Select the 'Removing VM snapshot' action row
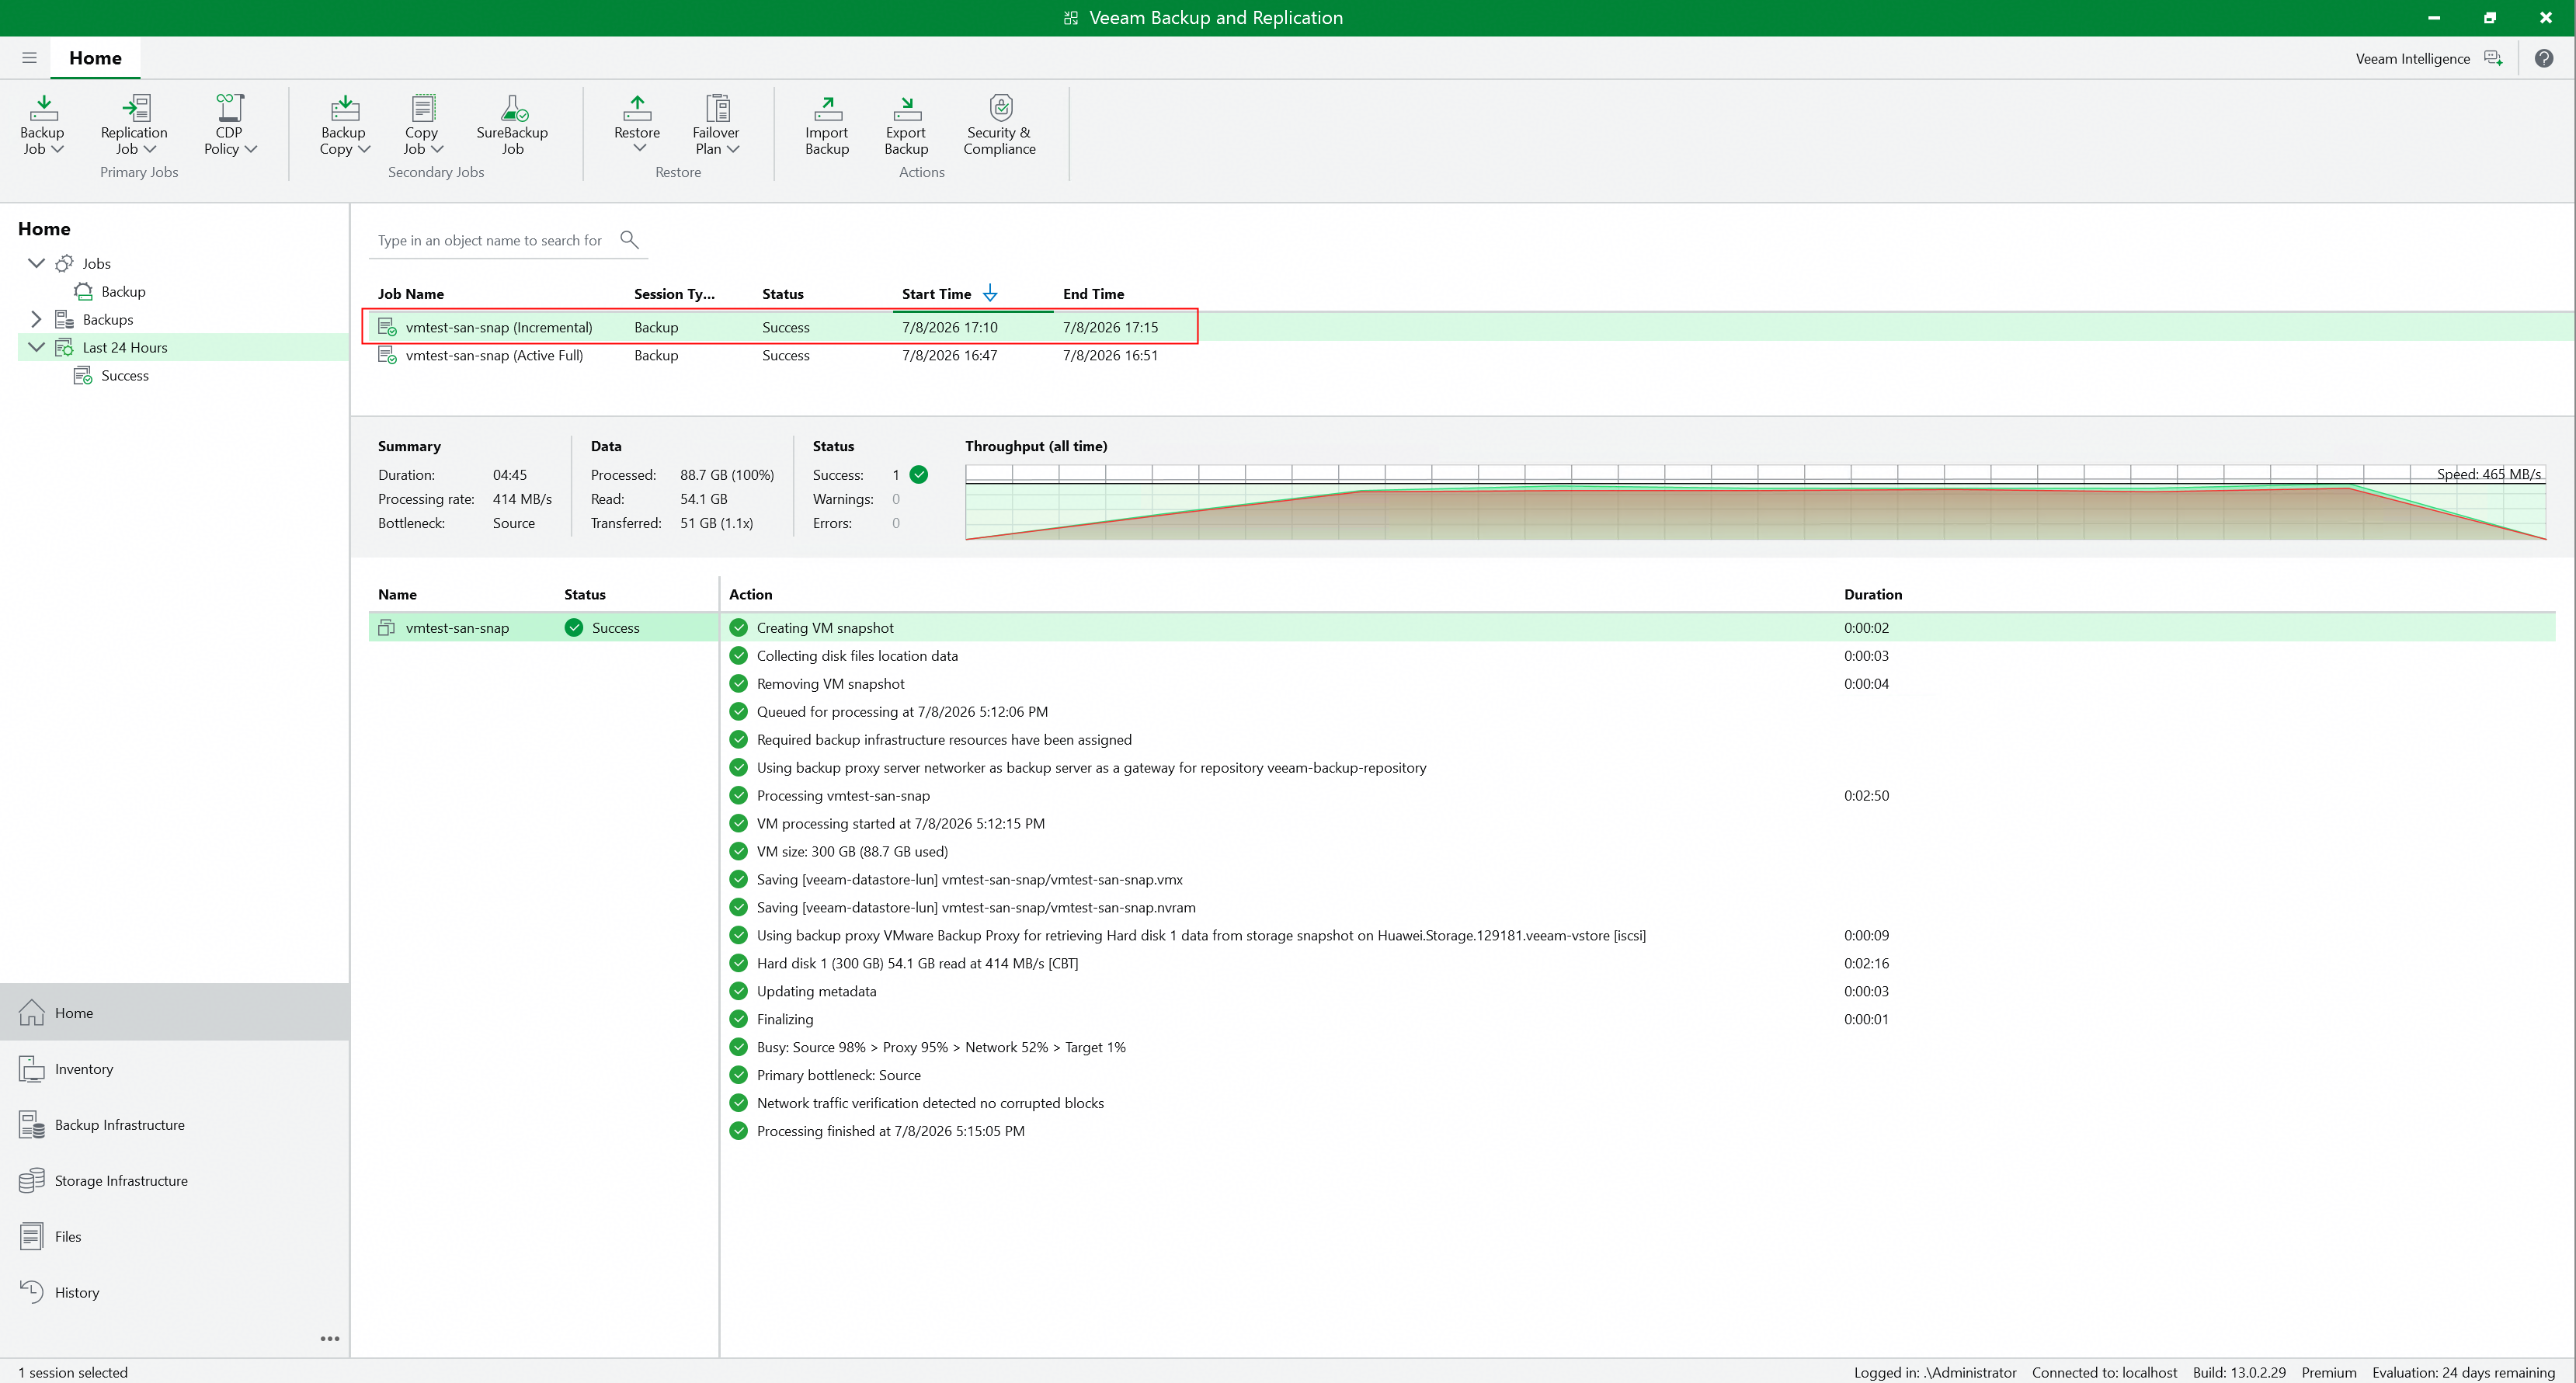Viewport: 2576px width, 1383px height. pos(1637,684)
